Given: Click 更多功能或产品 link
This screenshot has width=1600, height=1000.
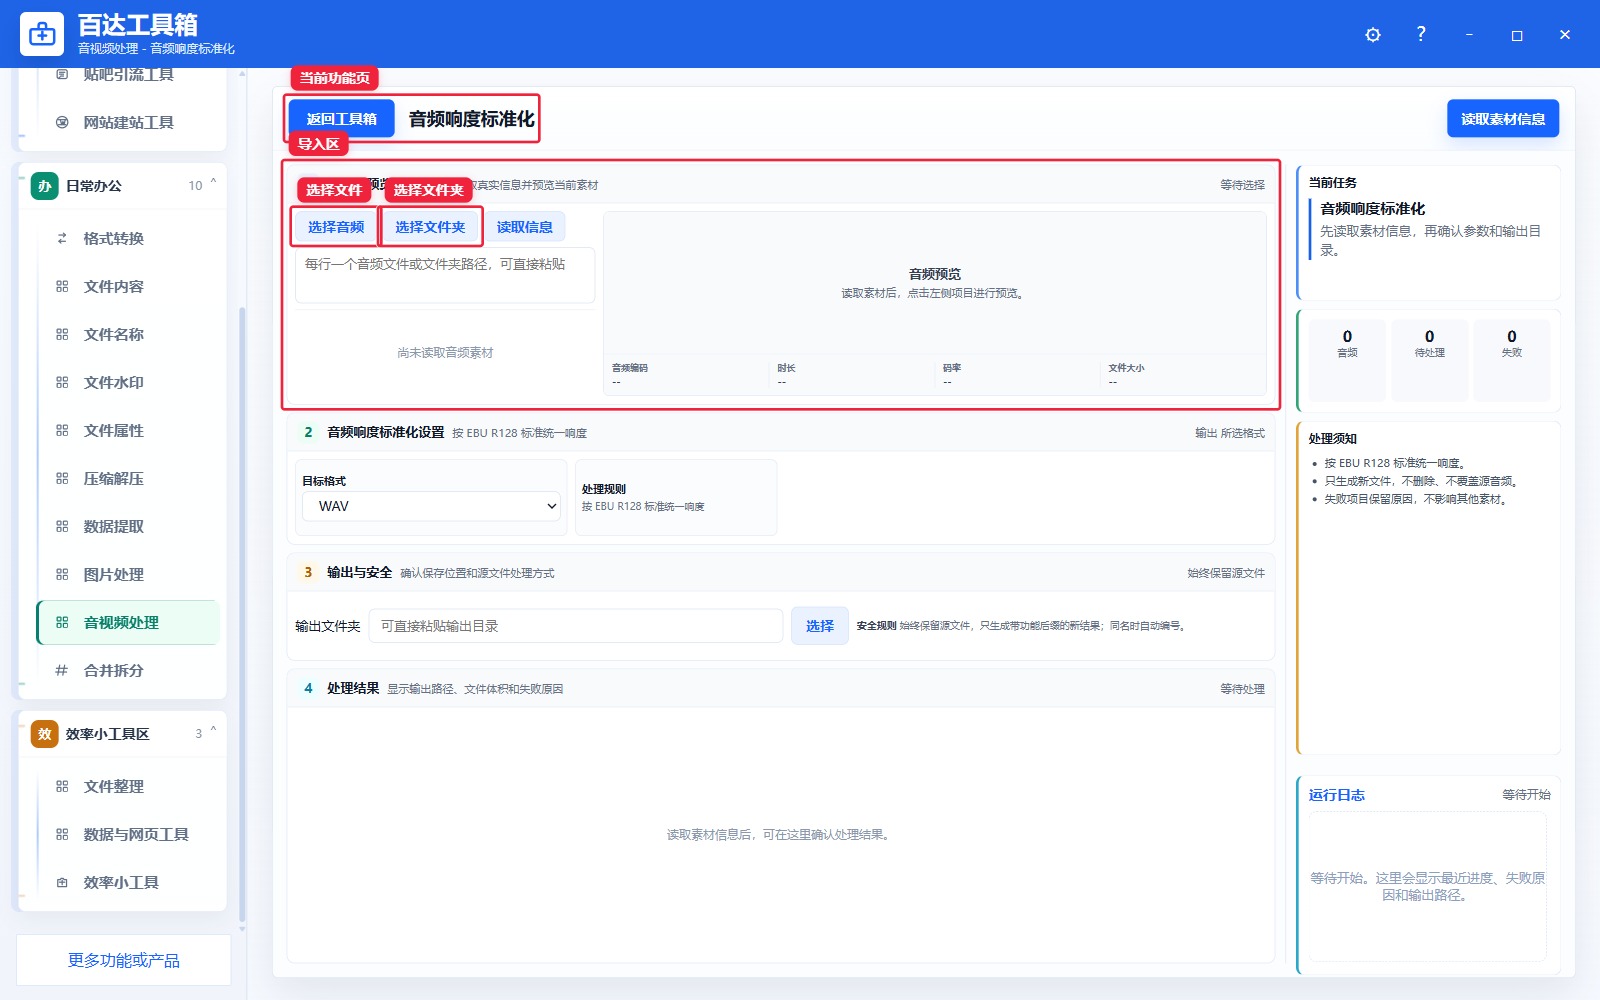Looking at the screenshot, I should point(124,960).
